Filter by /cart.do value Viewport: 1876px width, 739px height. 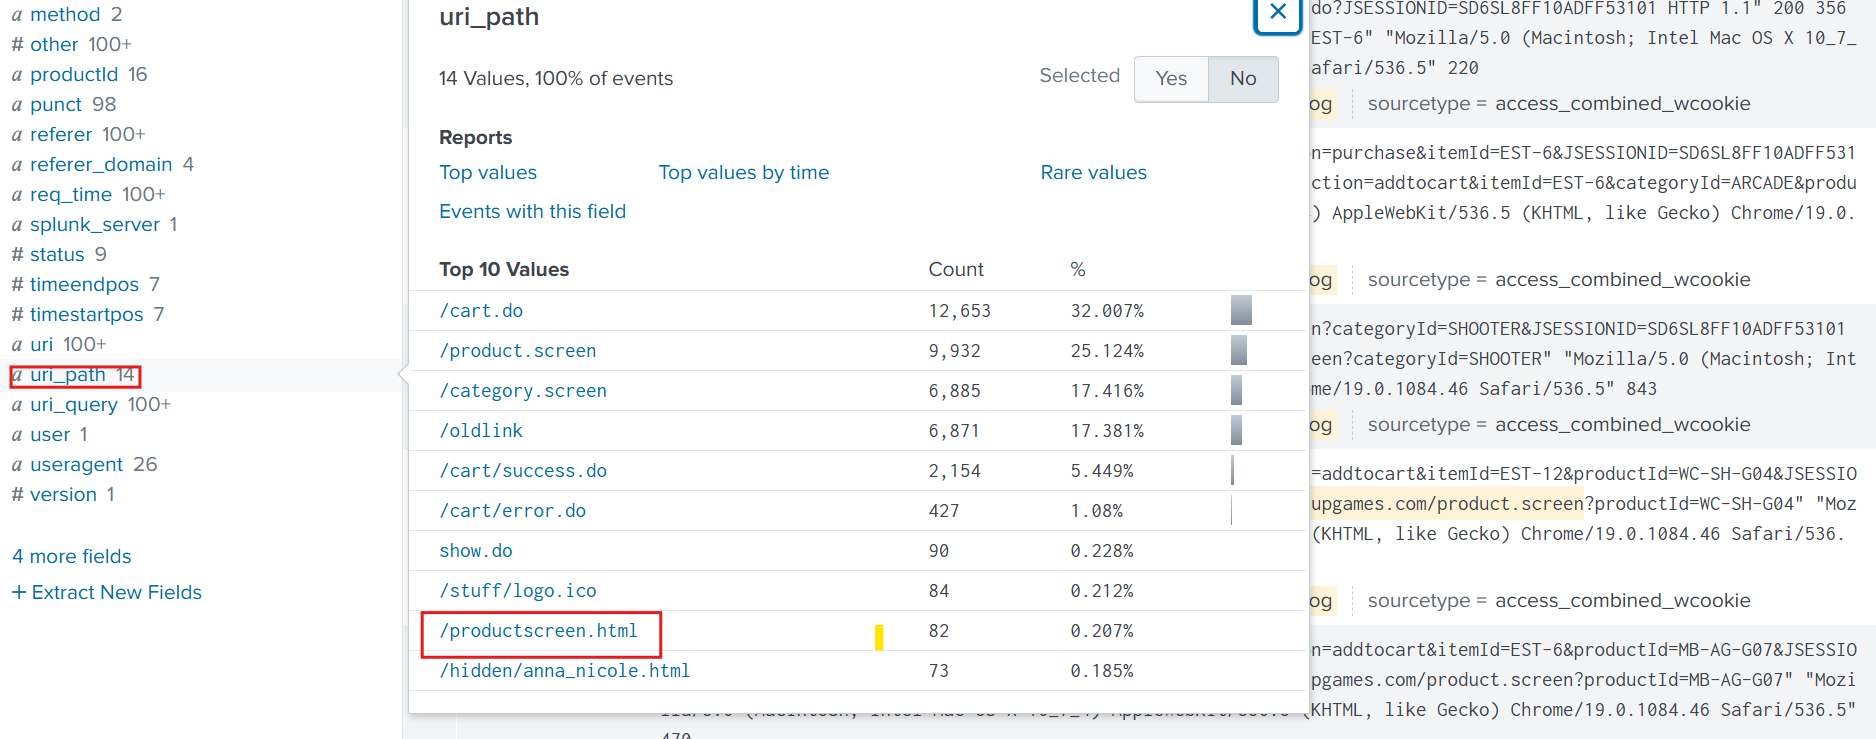pos(481,311)
